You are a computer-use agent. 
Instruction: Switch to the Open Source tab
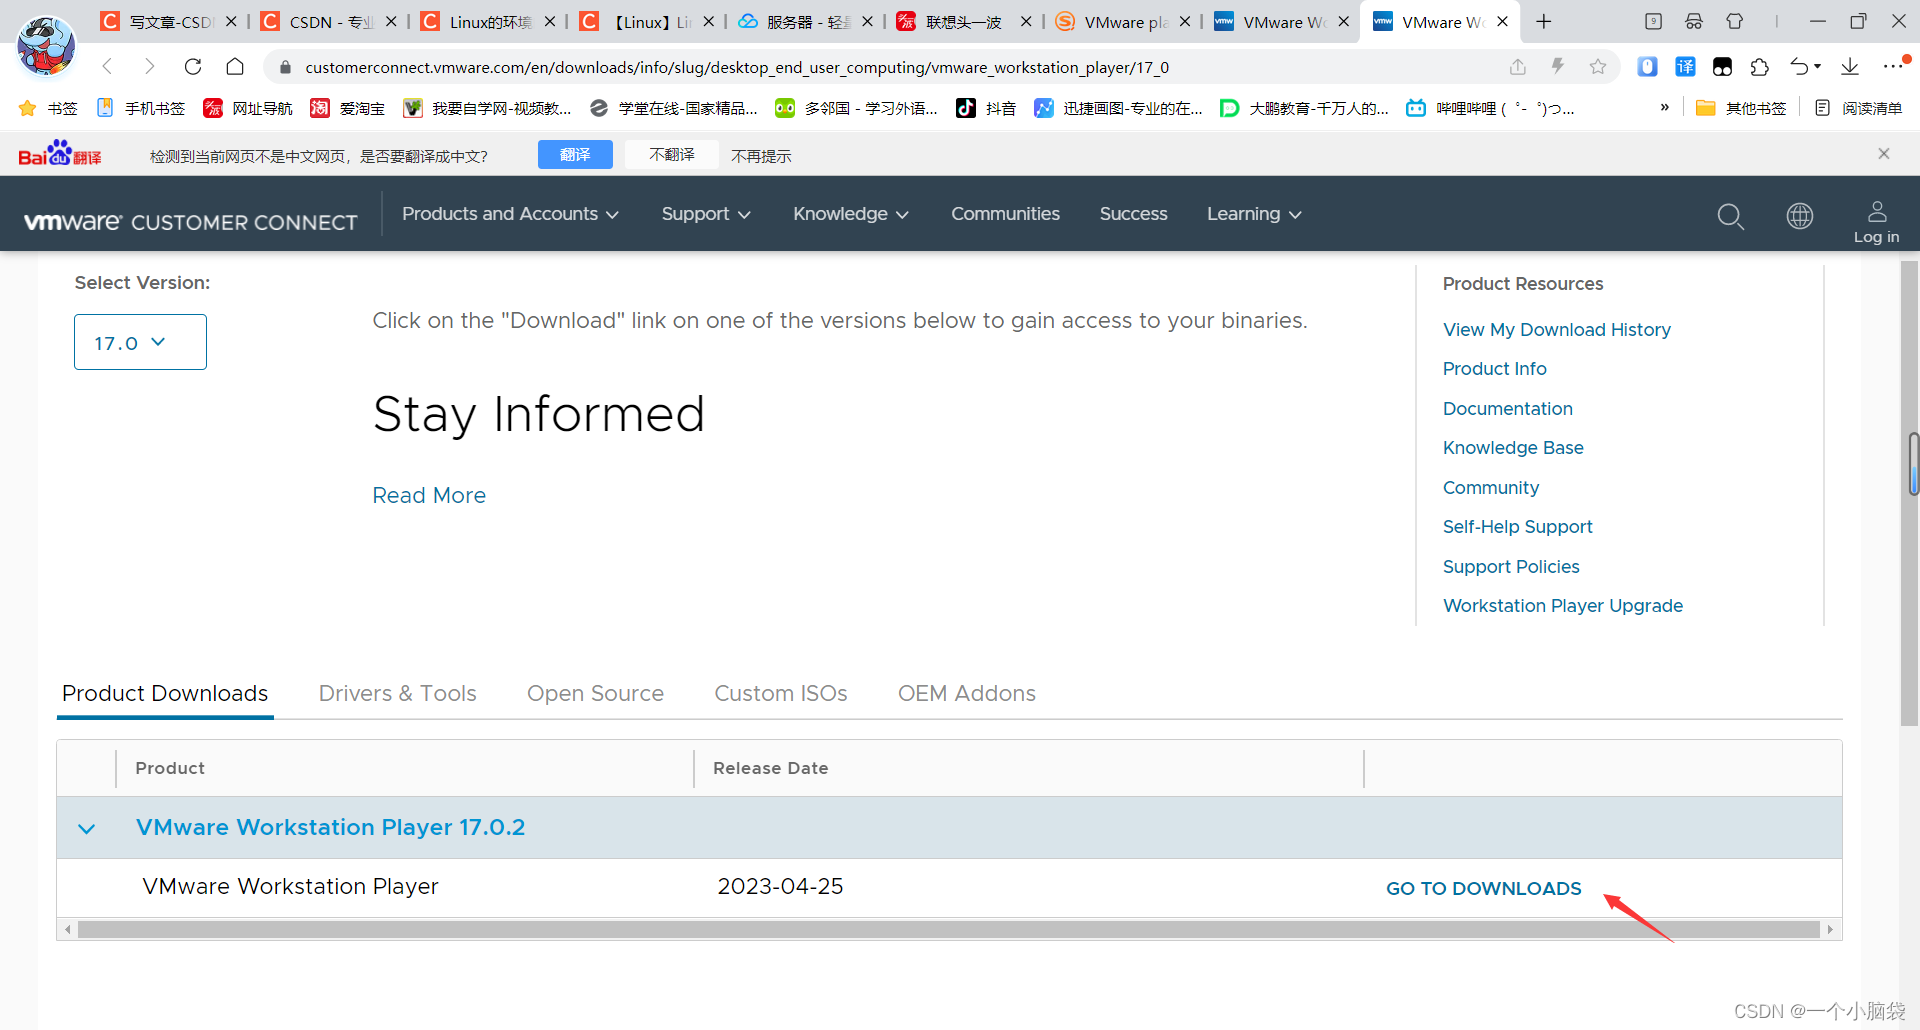click(595, 693)
